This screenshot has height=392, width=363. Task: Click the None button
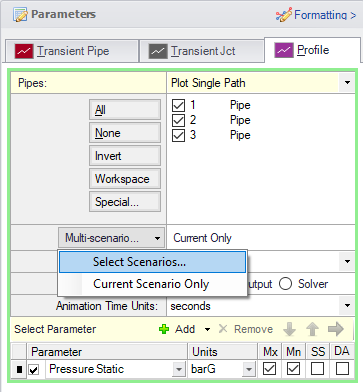click(x=125, y=133)
